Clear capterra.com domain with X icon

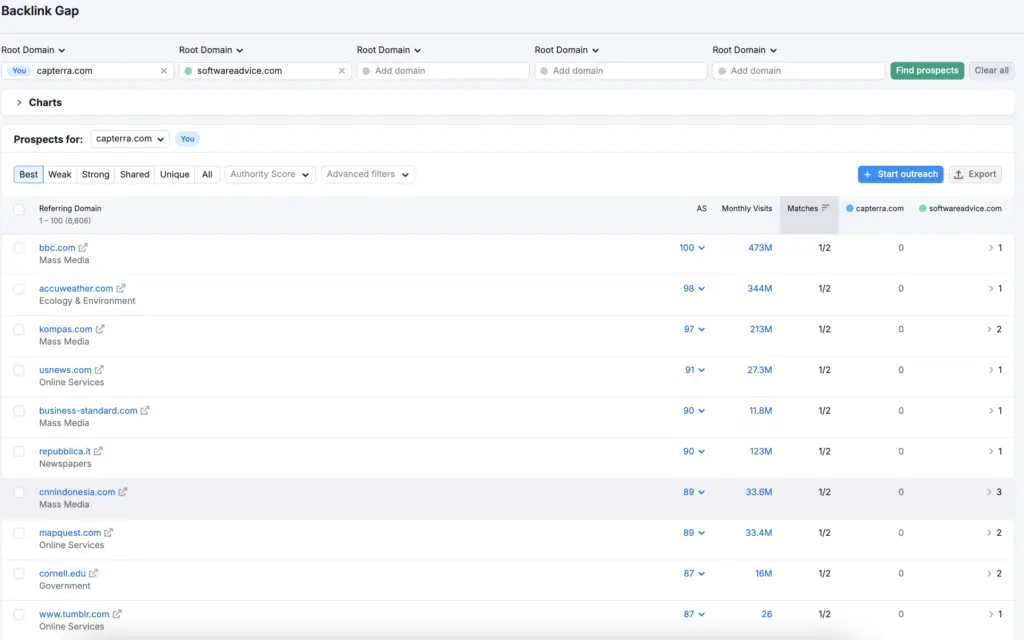[164, 71]
